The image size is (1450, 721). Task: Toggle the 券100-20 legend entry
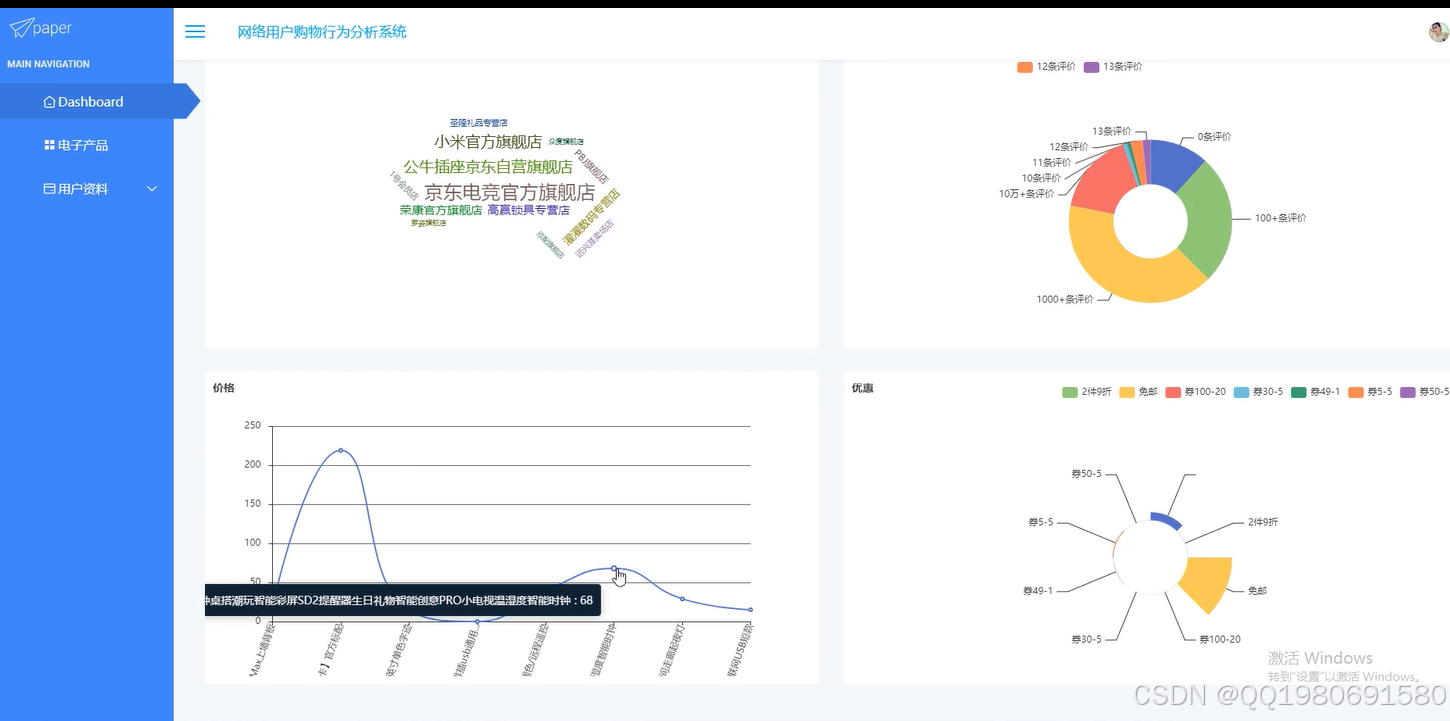pos(1195,392)
